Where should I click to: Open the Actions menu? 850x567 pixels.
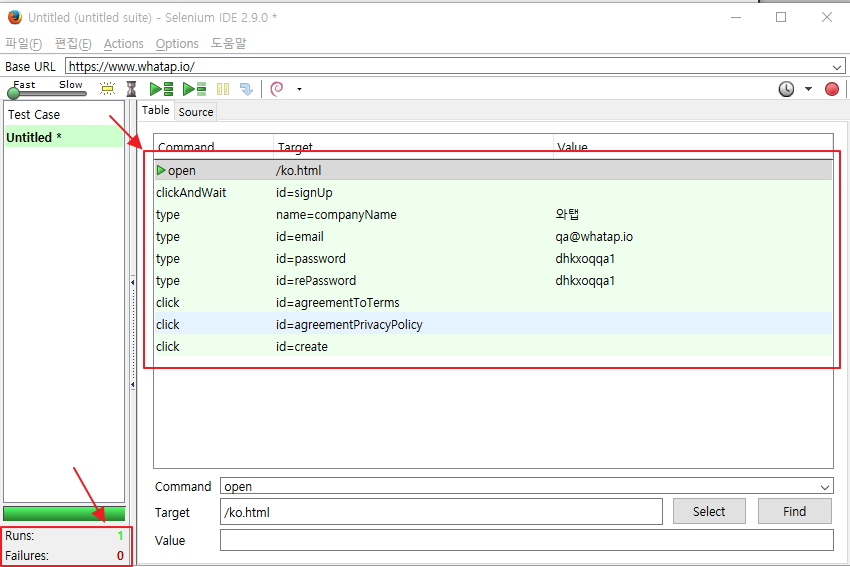(124, 43)
